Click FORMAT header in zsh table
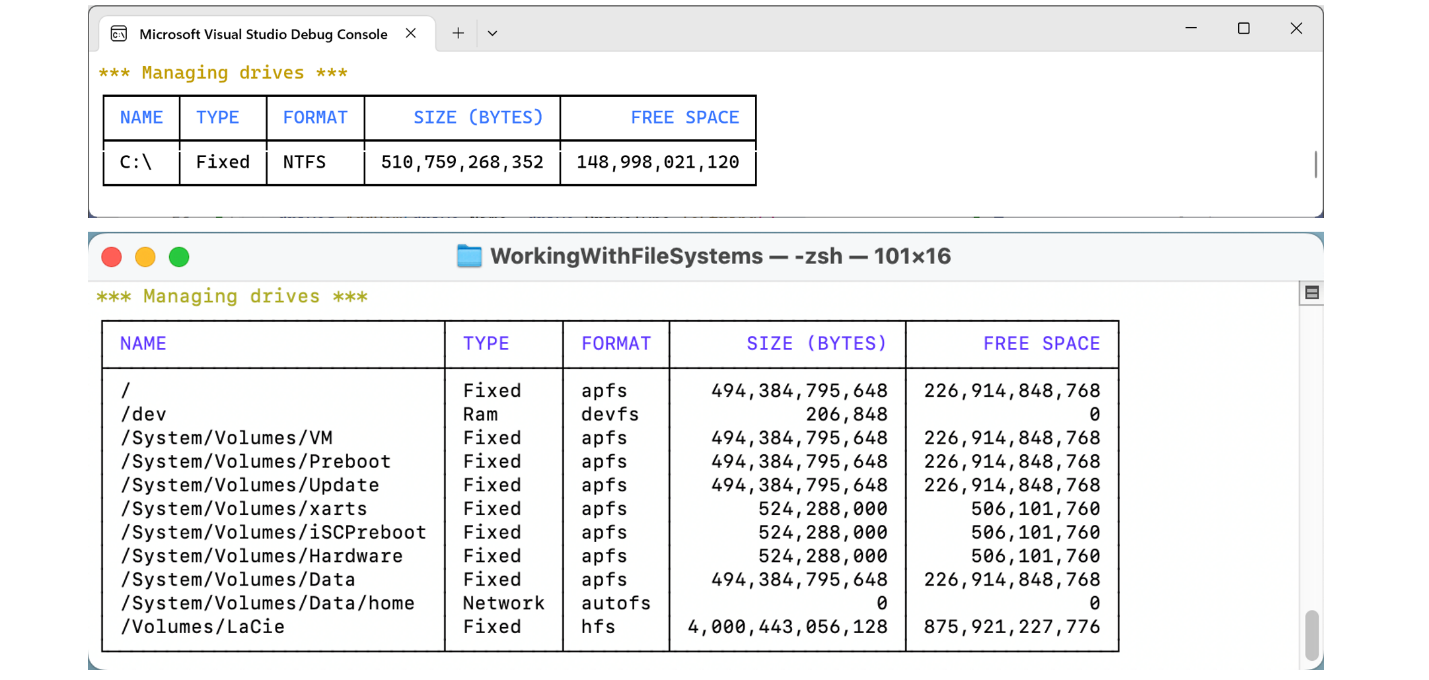Viewport: 1429px width, 680px height. click(616, 343)
